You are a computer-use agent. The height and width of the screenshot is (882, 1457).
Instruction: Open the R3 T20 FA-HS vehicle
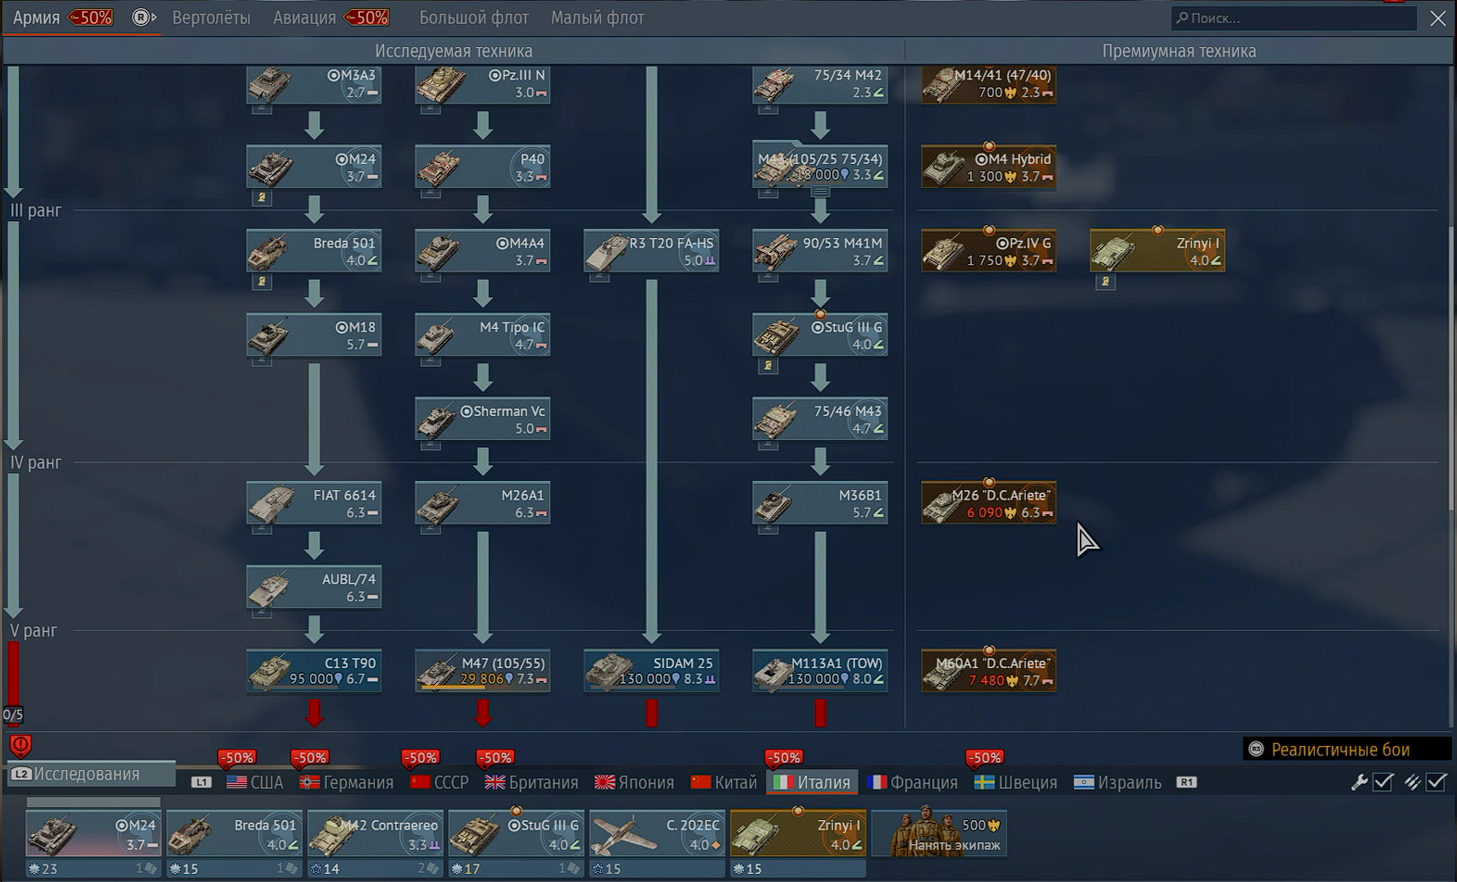tap(651, 251)
